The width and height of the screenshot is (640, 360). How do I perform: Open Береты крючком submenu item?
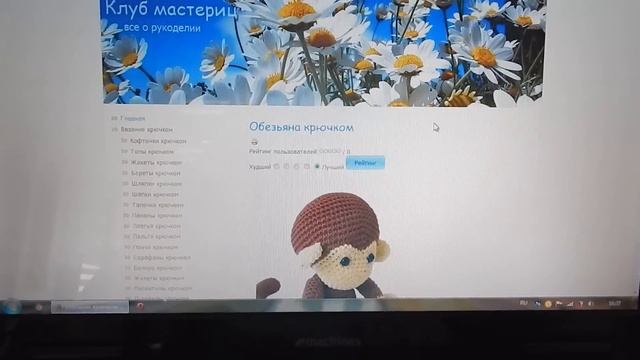click(156, 173)
